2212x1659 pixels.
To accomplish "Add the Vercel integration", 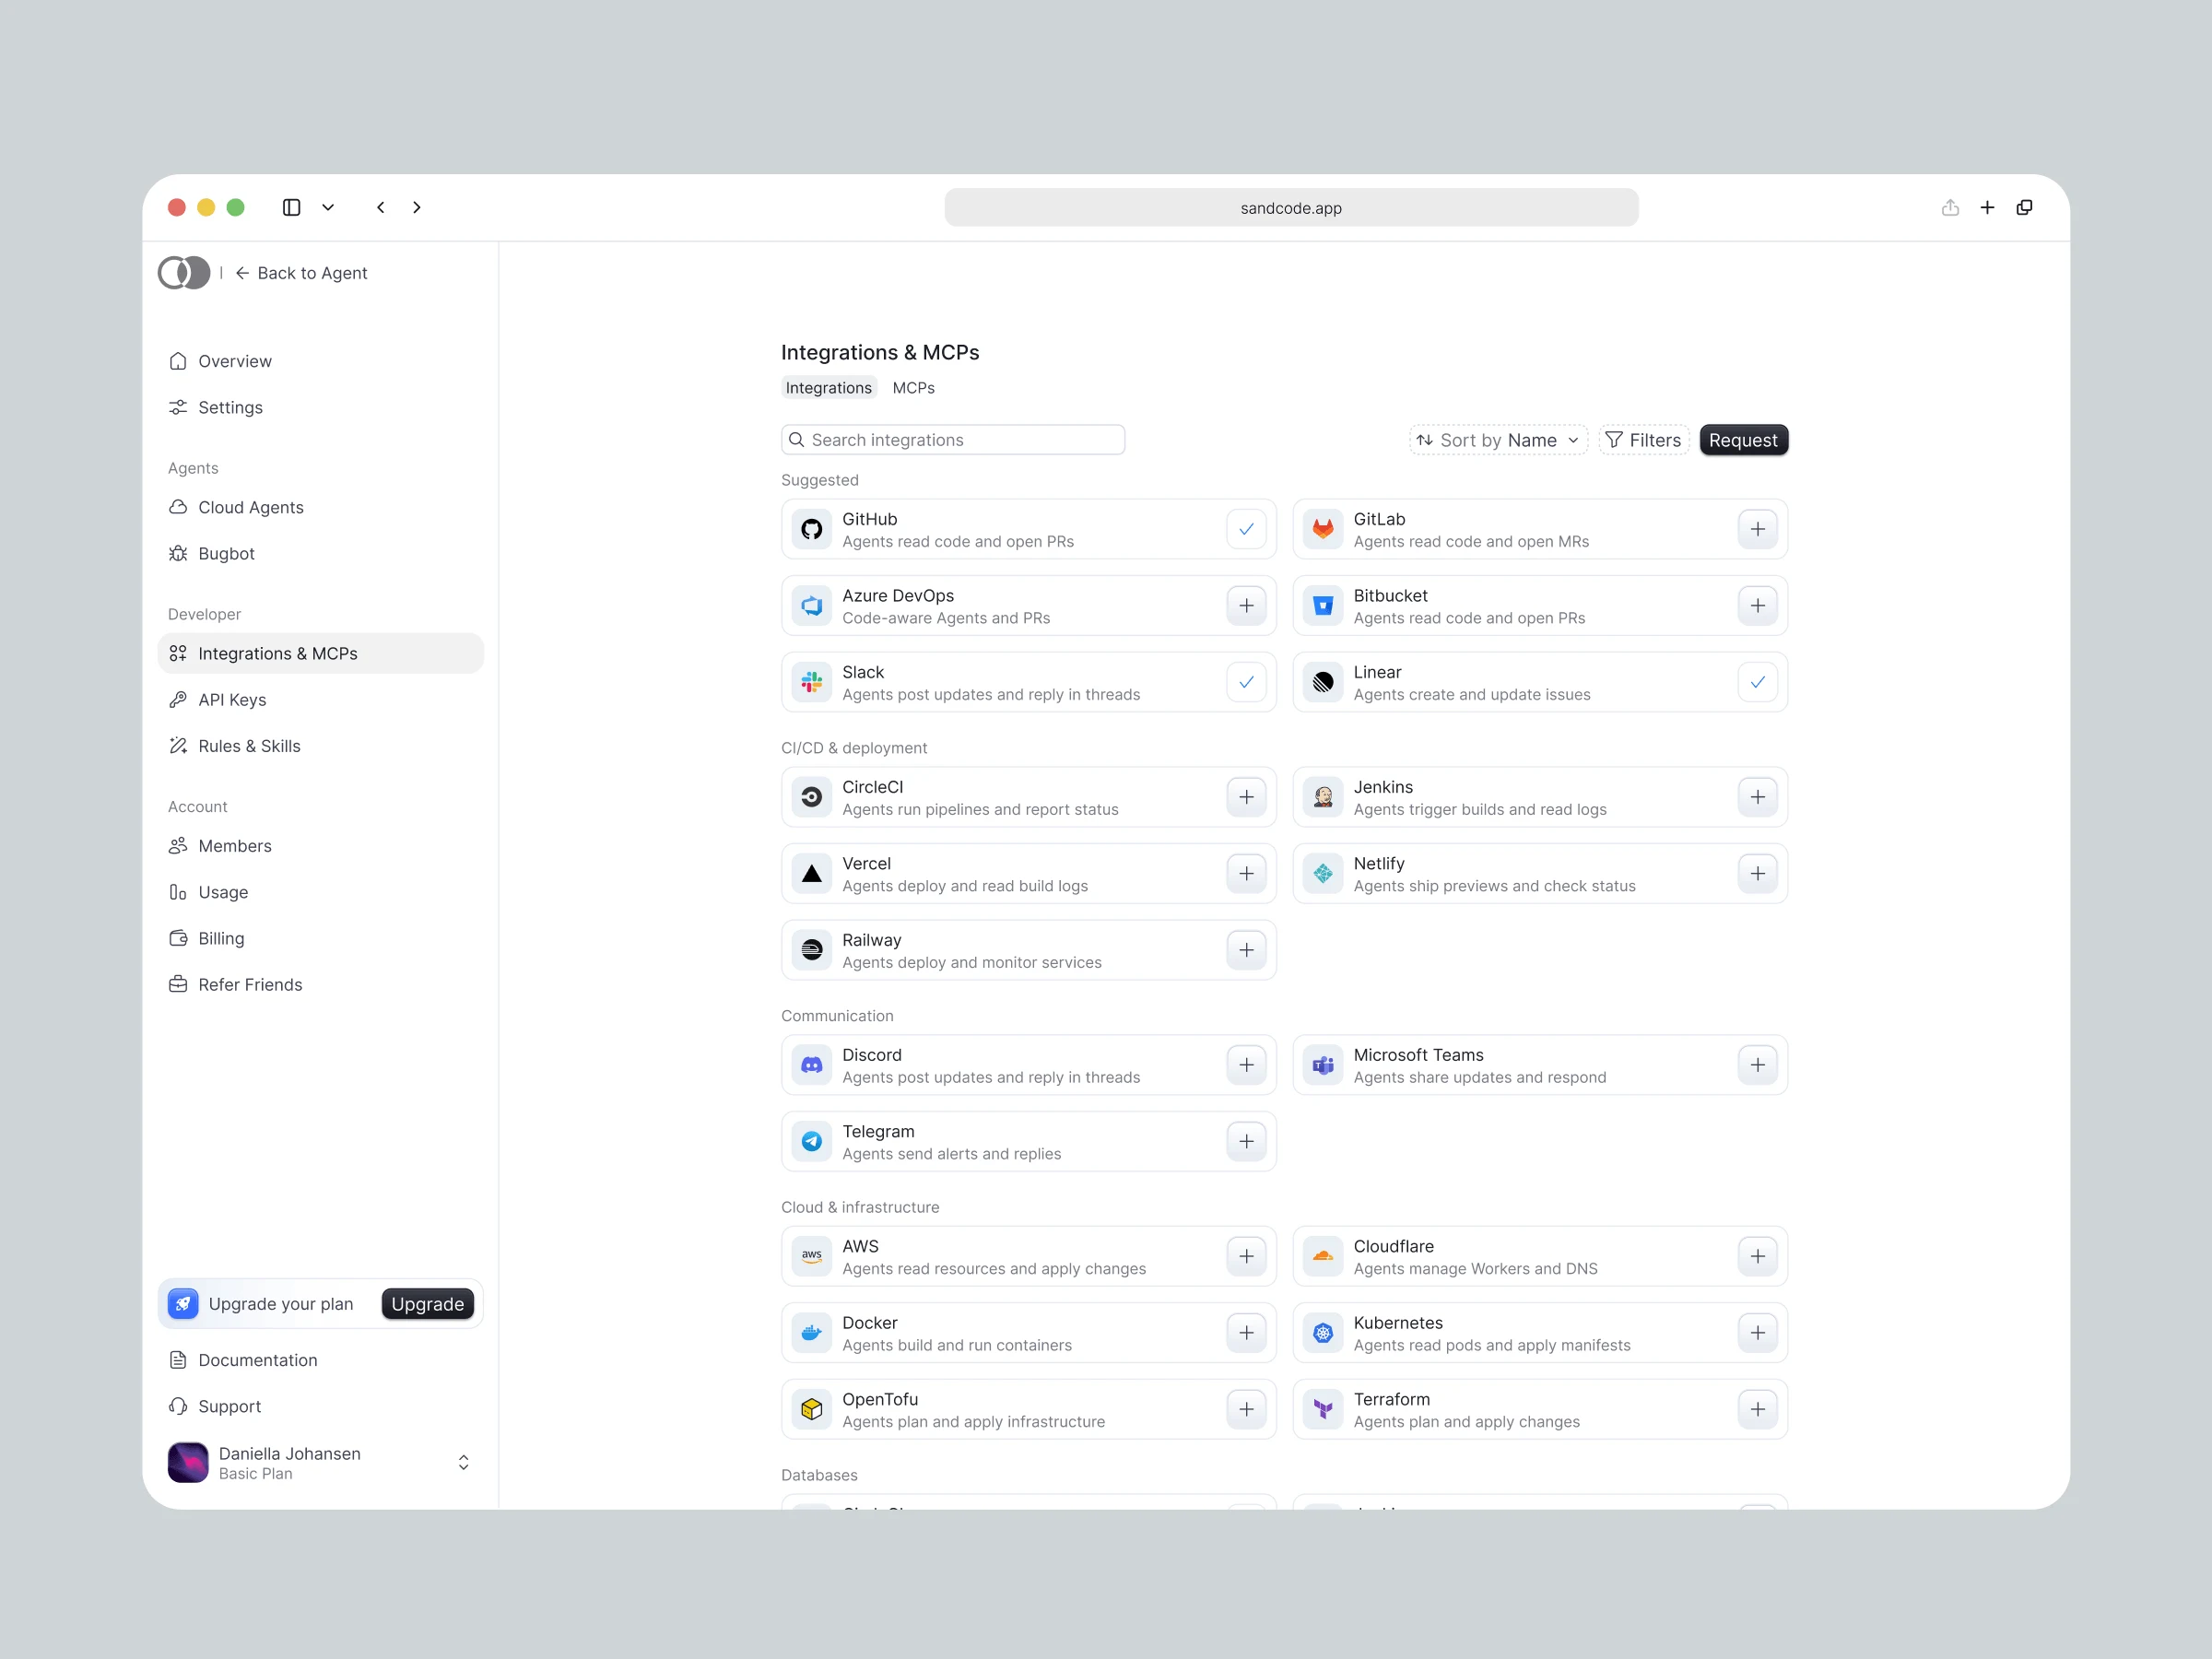I will click(x=1246, y=874).
